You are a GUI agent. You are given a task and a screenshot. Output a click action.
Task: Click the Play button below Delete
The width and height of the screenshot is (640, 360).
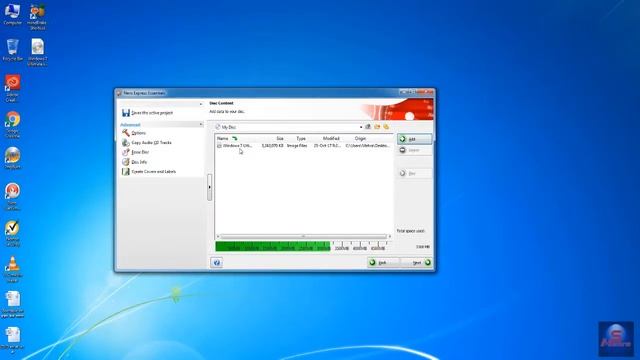click(414, 173)
